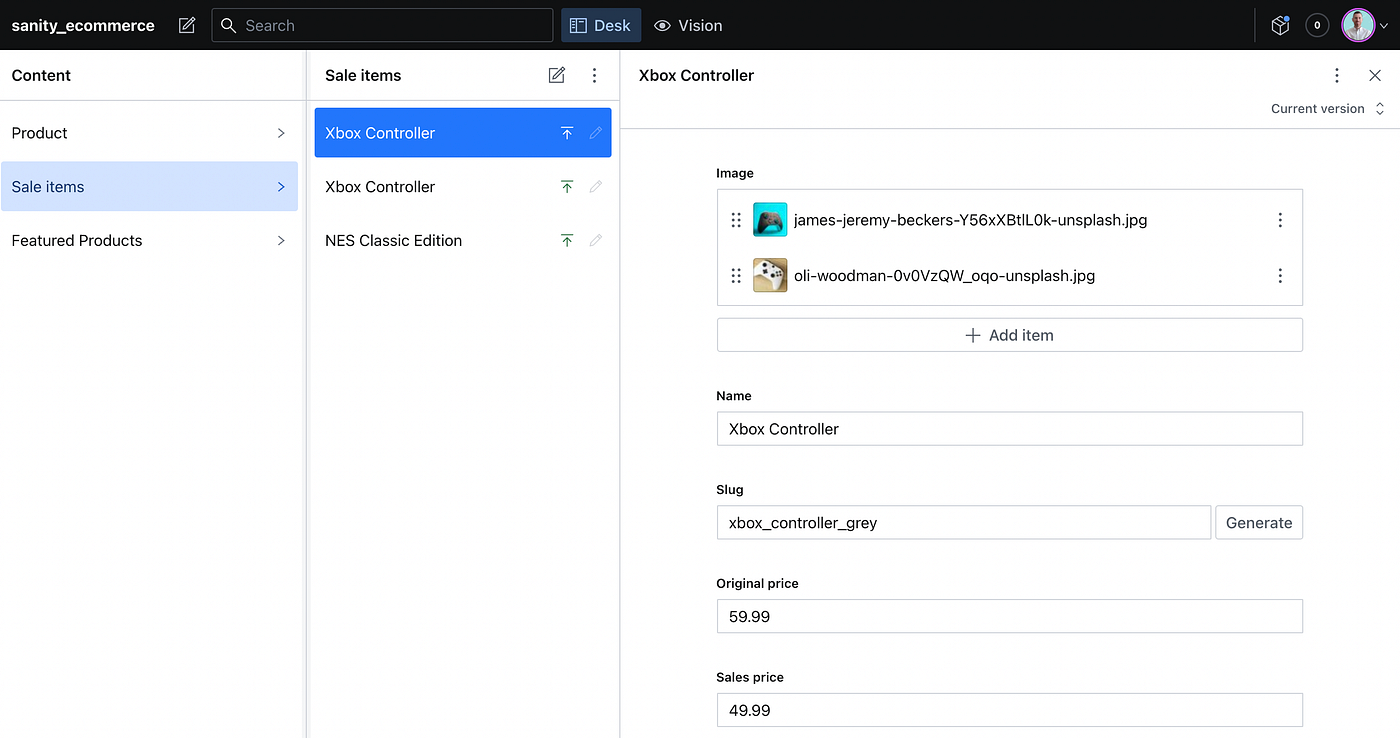Click the james-jeremy-beckers-Y56xXBtlL0k-unsplash.jpg filename

[970, 220]
